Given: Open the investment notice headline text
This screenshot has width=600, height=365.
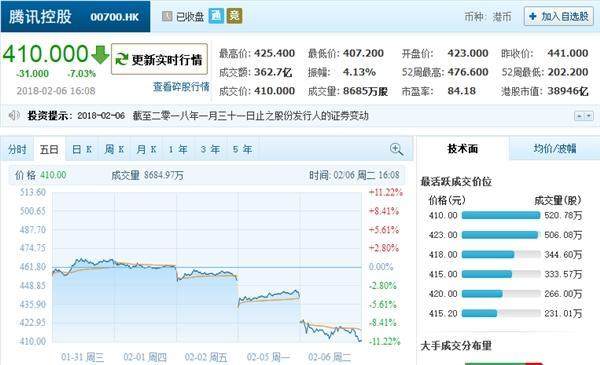Looking at the screenshot, I should pyautogui.click(x=250, y=116).
